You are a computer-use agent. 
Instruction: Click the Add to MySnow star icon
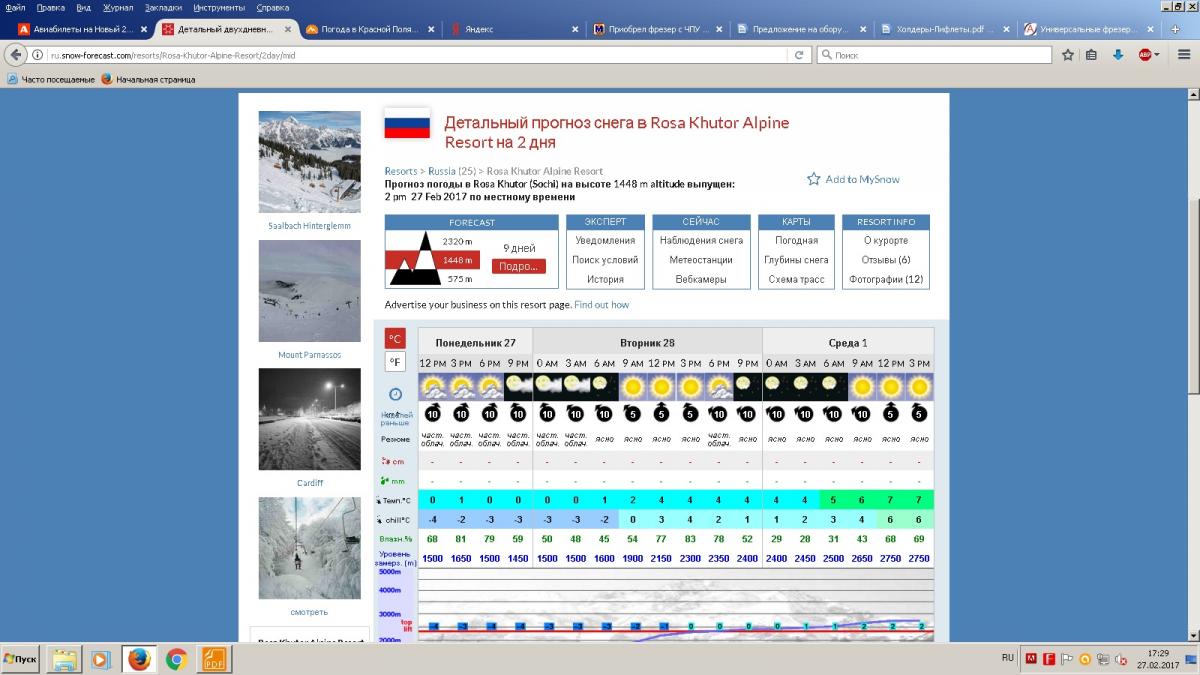point(814,179)
